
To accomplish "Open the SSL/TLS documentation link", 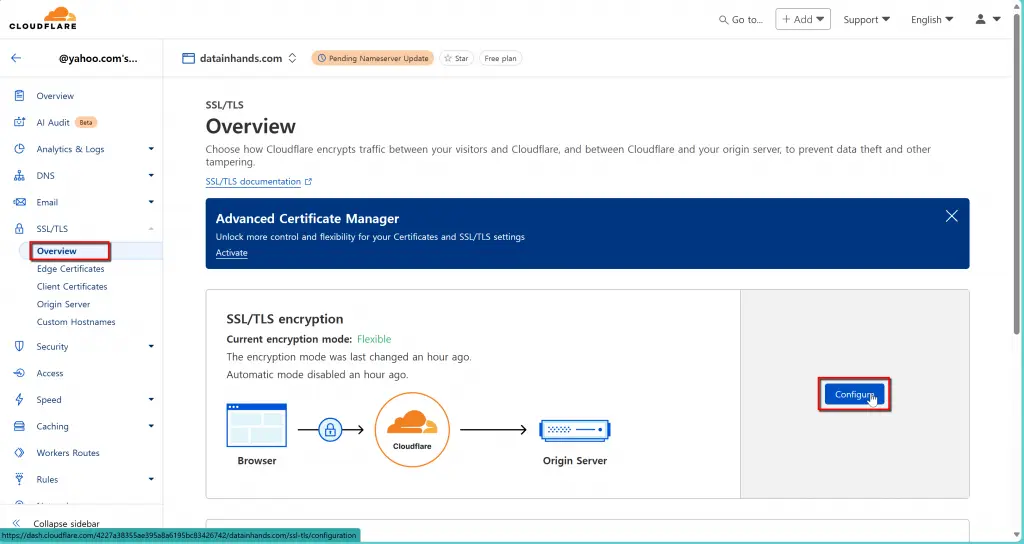I will click(x=253, y=182).
